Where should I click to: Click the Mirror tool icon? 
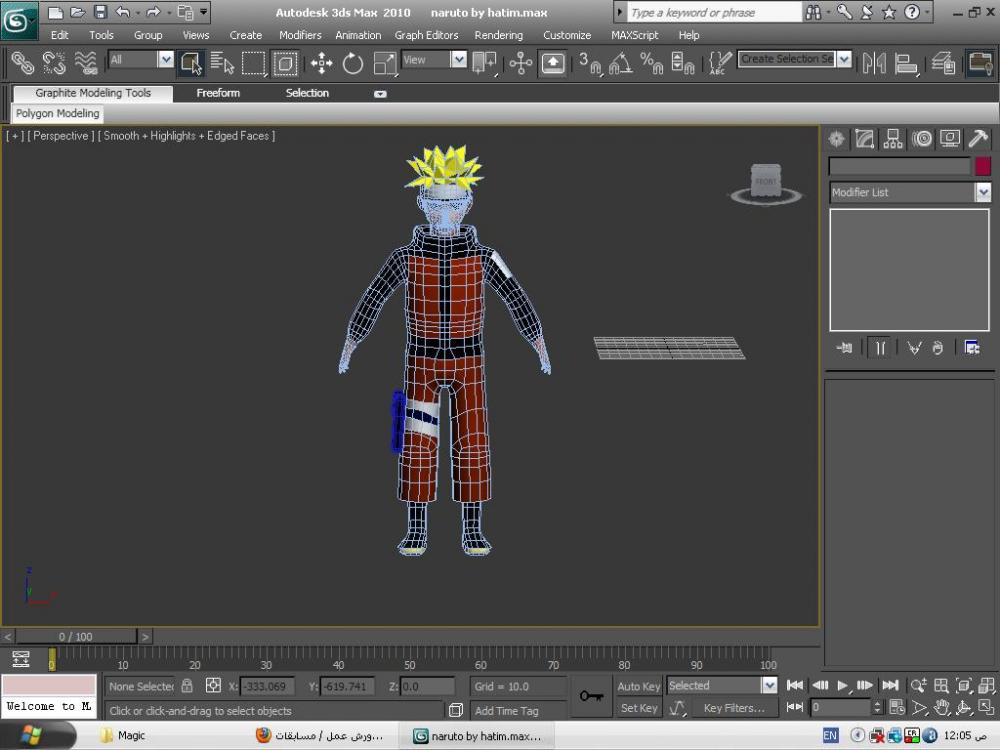pos(874,62)
